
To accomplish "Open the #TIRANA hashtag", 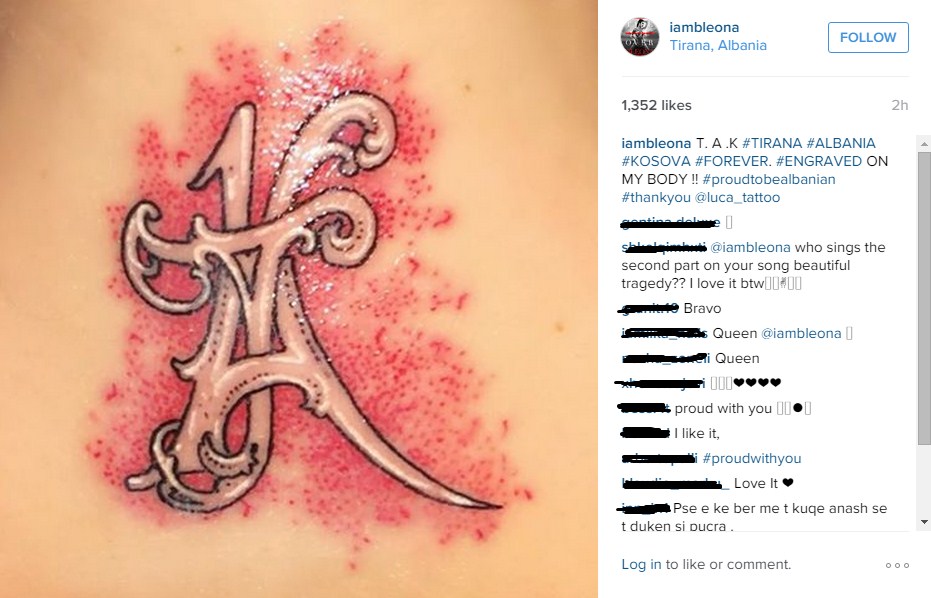I will coord(772,143).
